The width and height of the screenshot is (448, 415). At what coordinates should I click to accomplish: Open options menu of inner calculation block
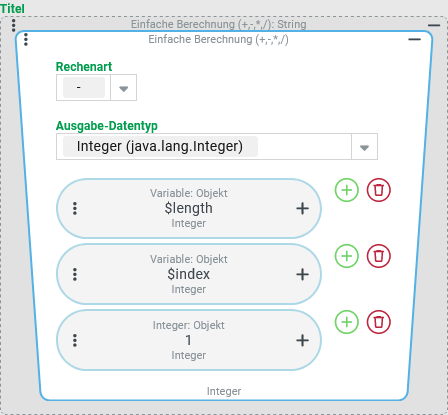pos(26,39)
